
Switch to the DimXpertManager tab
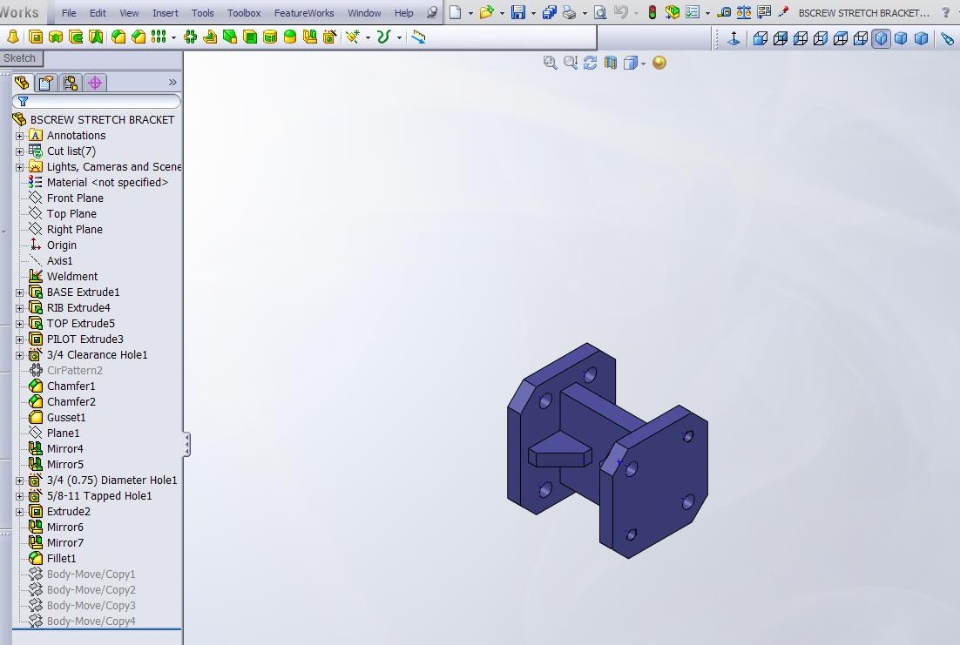pyautogui.click(x=95, y=83)
